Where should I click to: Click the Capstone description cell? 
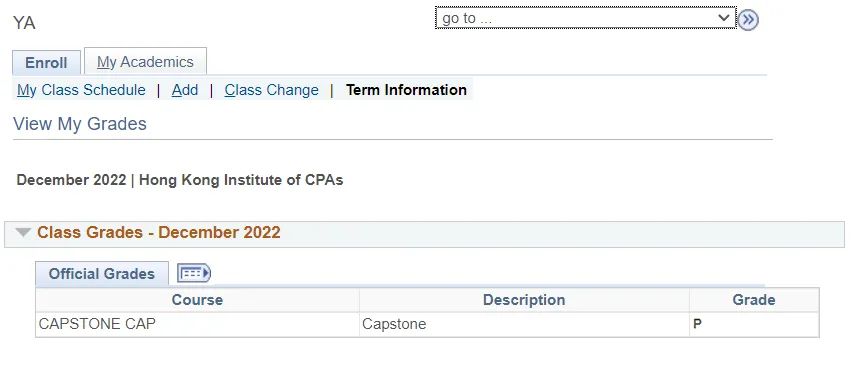point(524,325)
